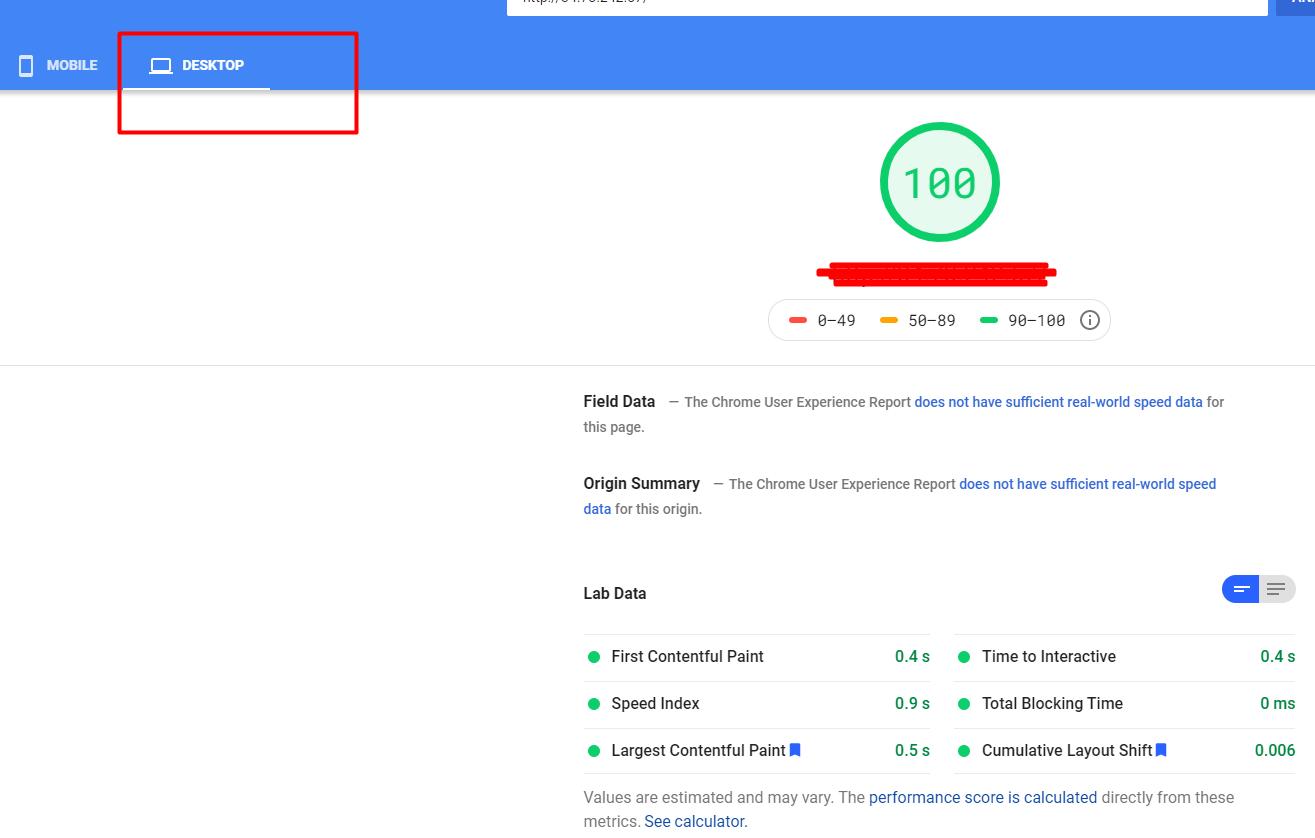This screenshot has height=838, width=1315.
Task: Click green status dot for Time to Interactive
Action: point(964,657)
